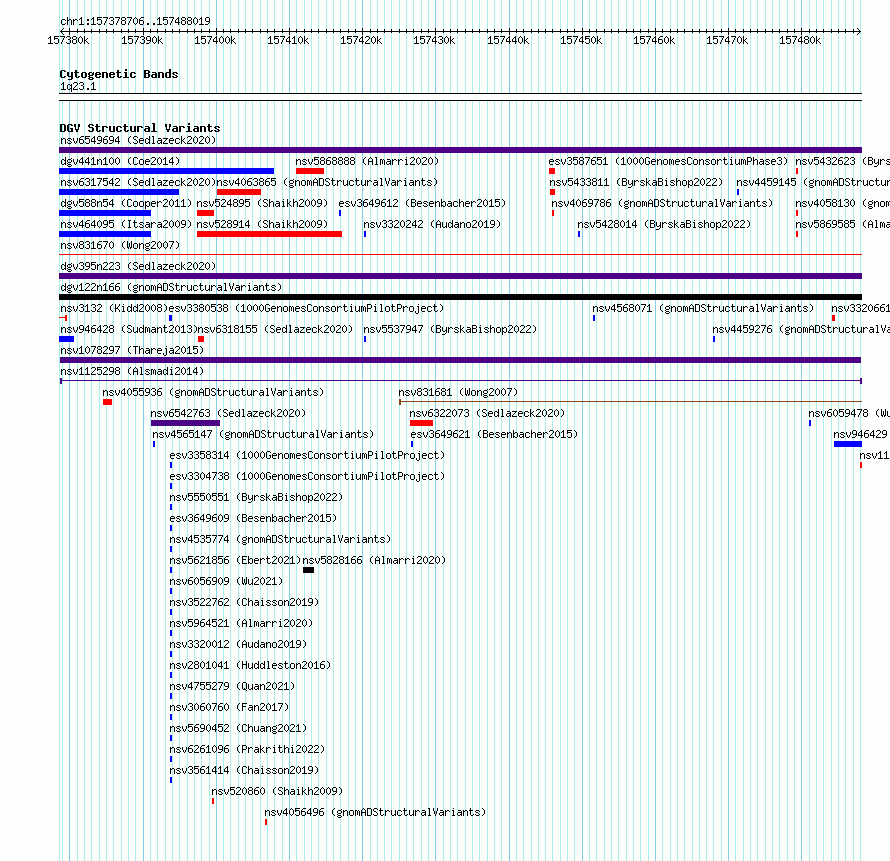Click the Cytogenetic Bands track title
Screen dimensions: 890x861
pos(119,74)
